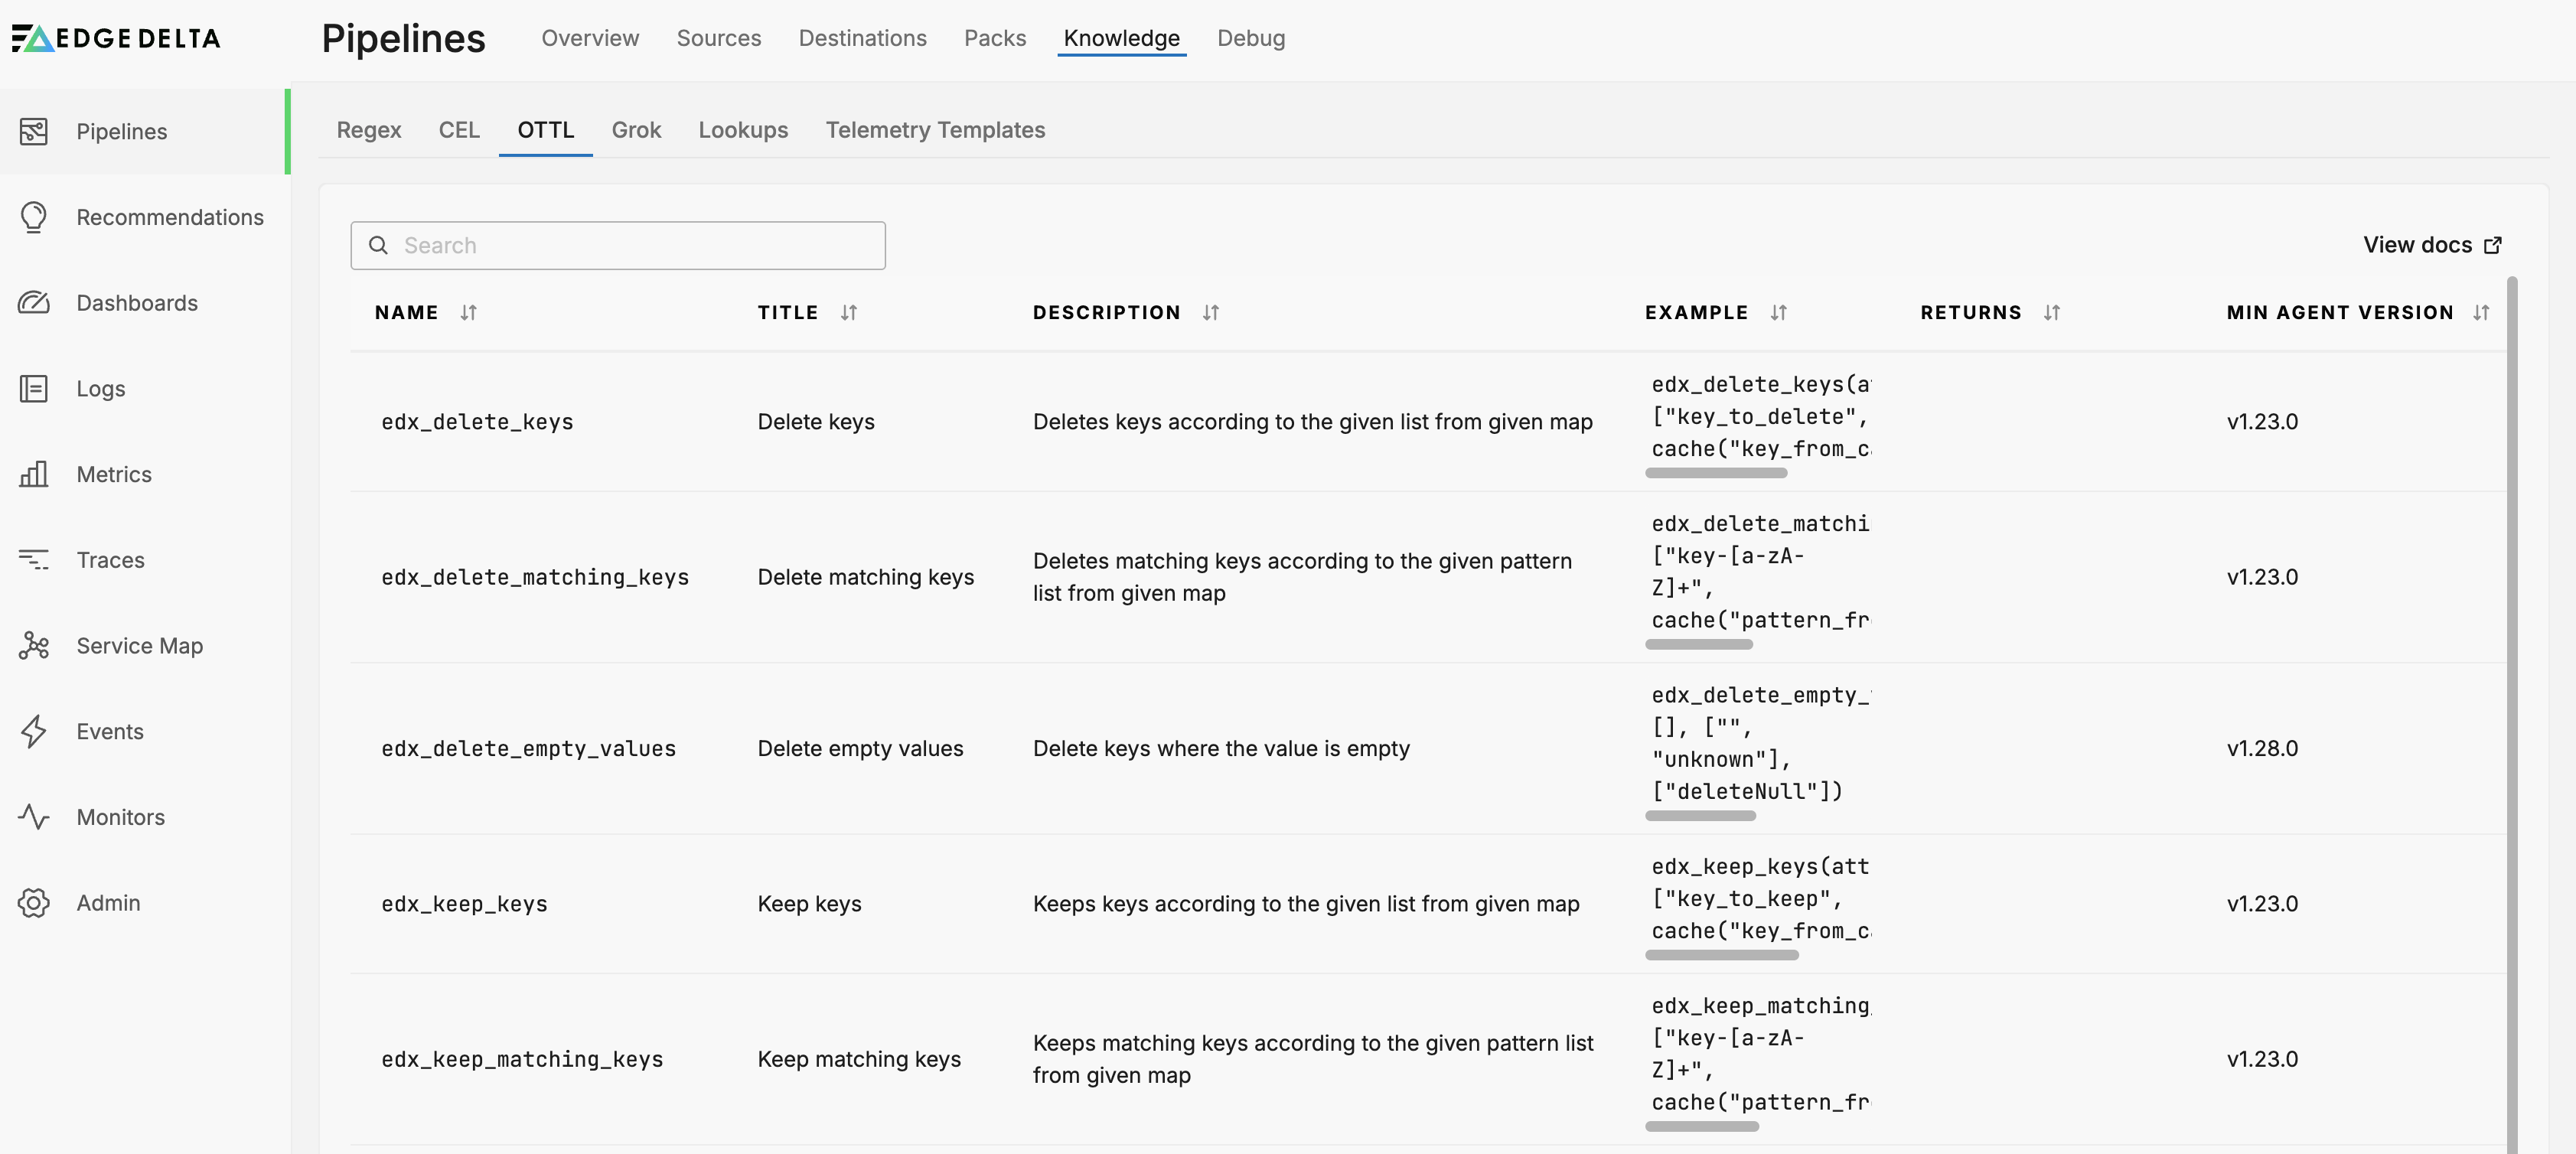Click the Pipelines page heading
This screenshot has height=1154, width=2576.
pyautogui.click(x=404, y=39)
